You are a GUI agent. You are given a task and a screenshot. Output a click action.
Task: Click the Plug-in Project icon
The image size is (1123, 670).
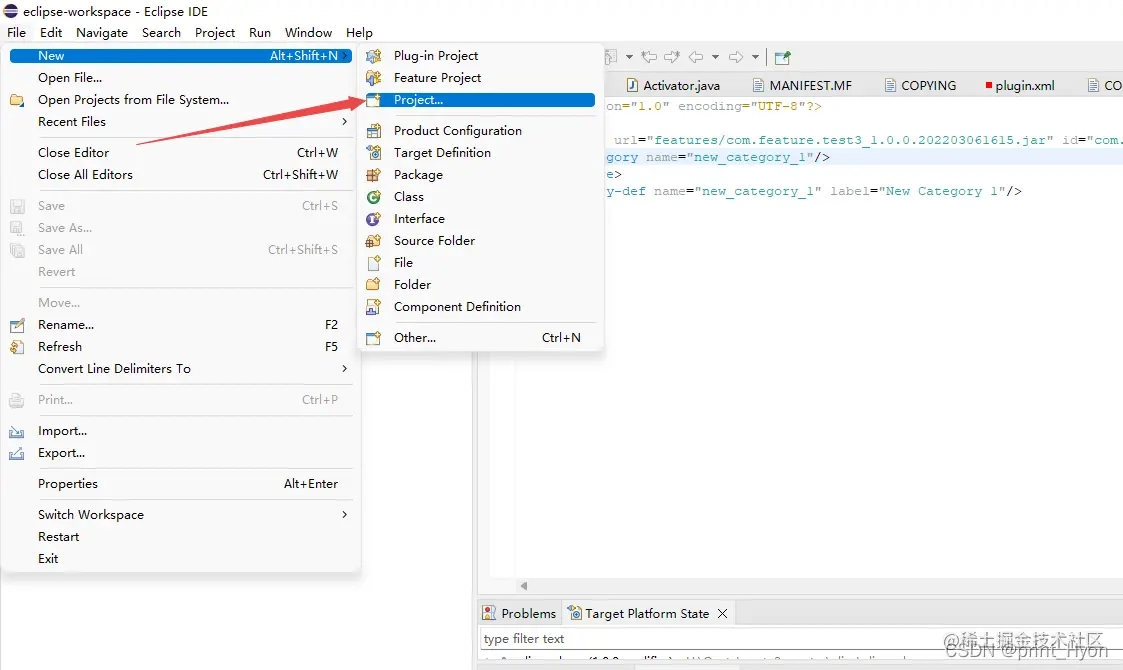click(373, 56)
